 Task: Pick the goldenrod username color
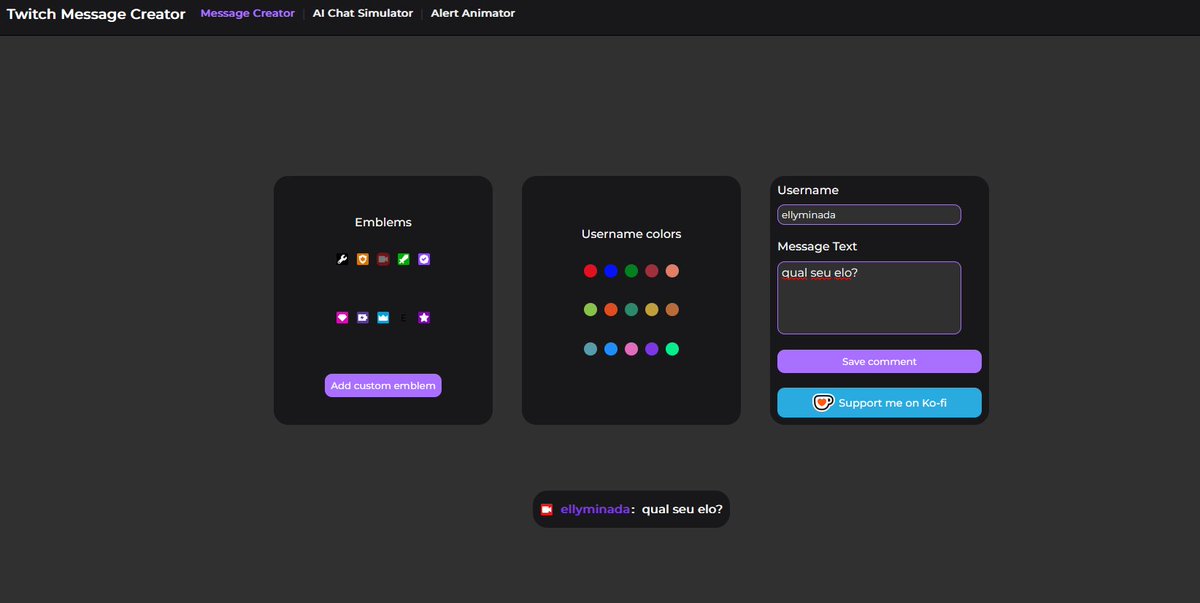652,310
